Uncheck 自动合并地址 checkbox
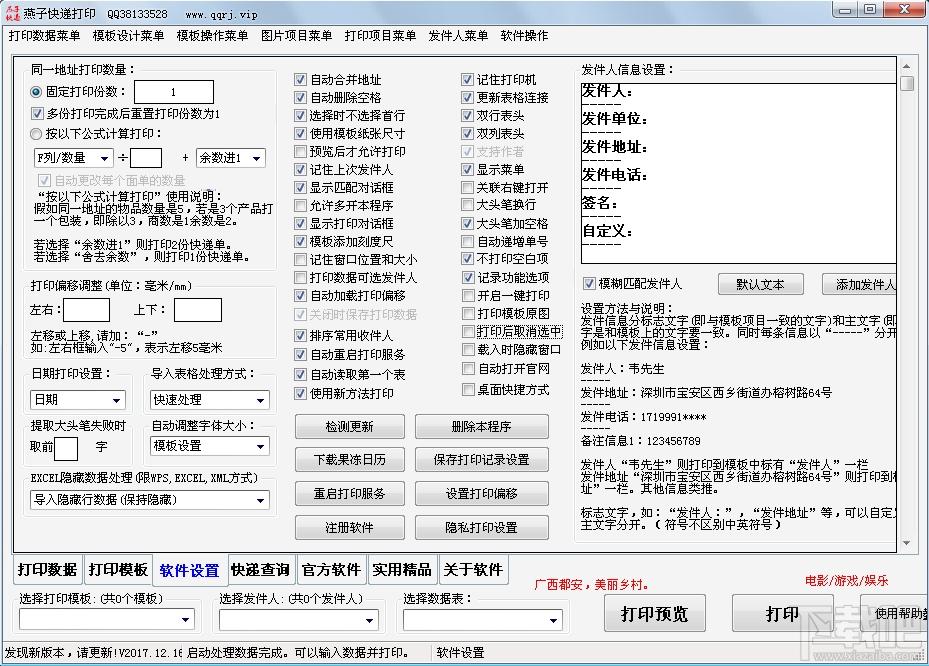The height and width of the screenshot is (666, 929). point(300,79)
